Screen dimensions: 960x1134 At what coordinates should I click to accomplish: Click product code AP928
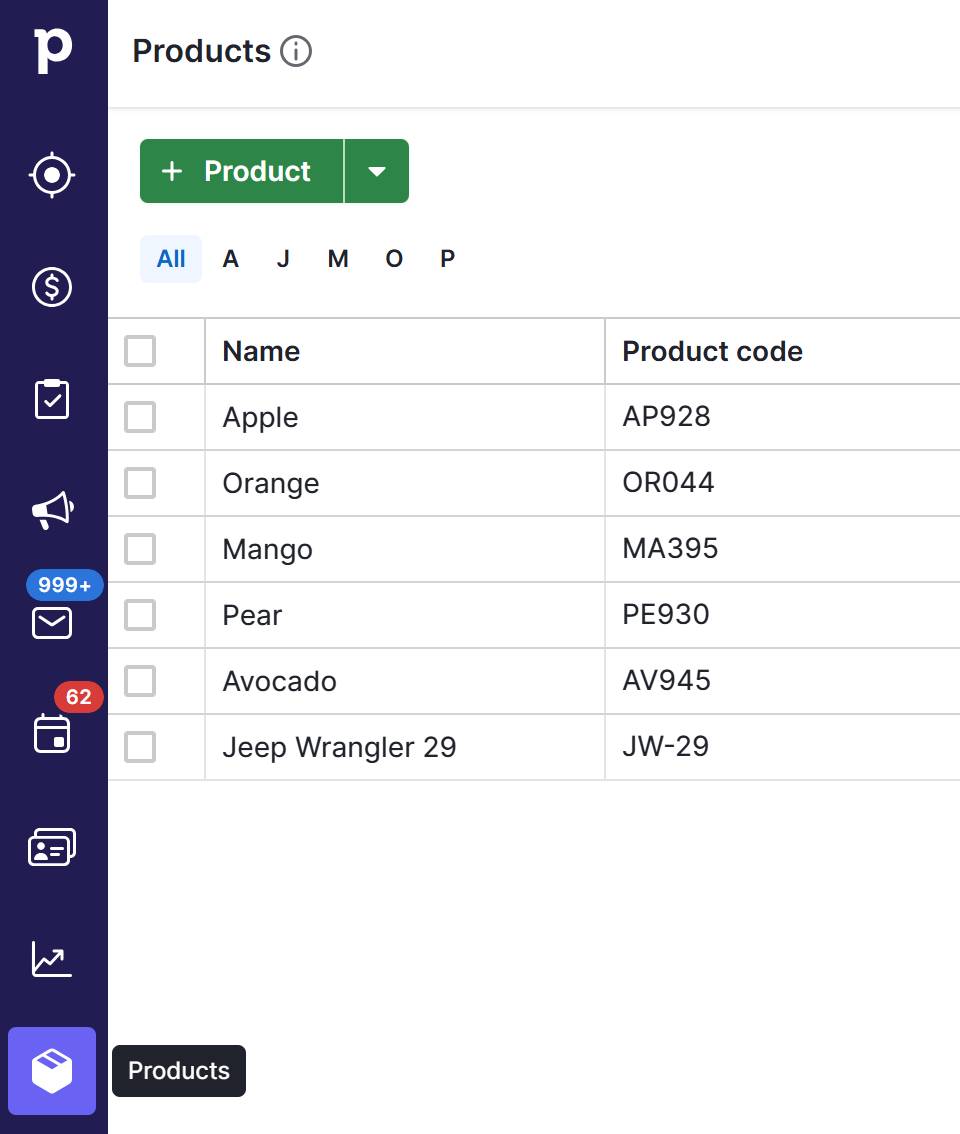coord(666,417)
